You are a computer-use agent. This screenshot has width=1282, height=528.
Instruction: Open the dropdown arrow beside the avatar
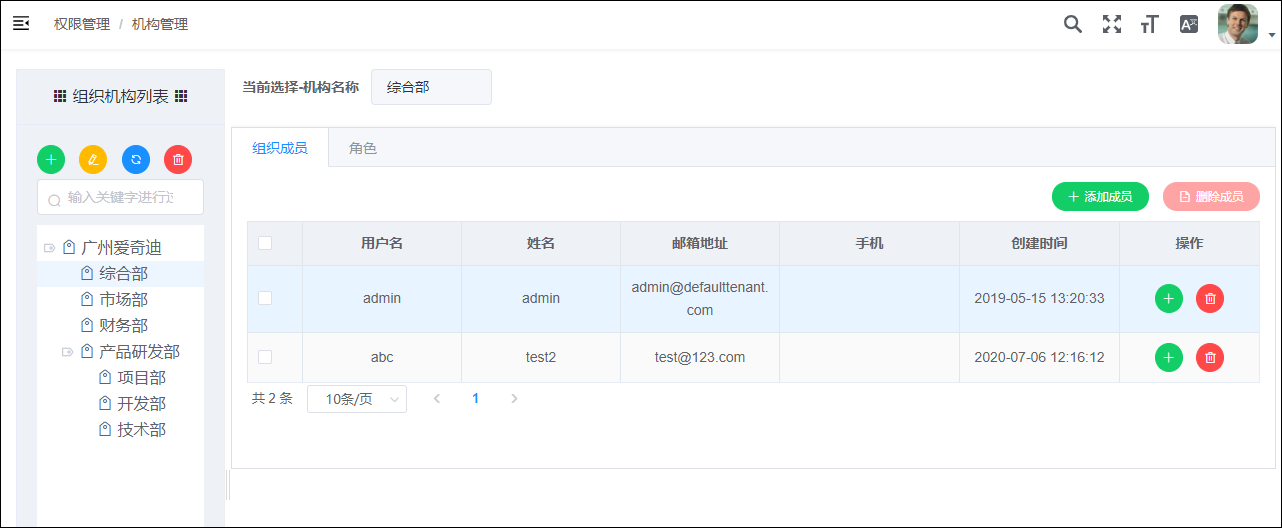tap(1271, 35)
